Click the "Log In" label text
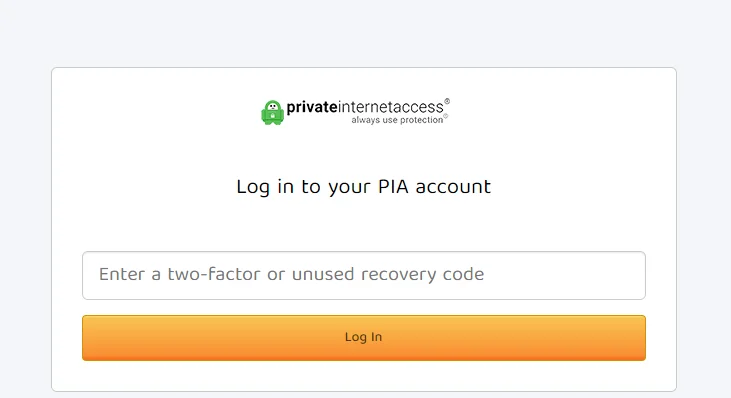The width and height of the screenshot is (731, 398). (x=364, y=337)
